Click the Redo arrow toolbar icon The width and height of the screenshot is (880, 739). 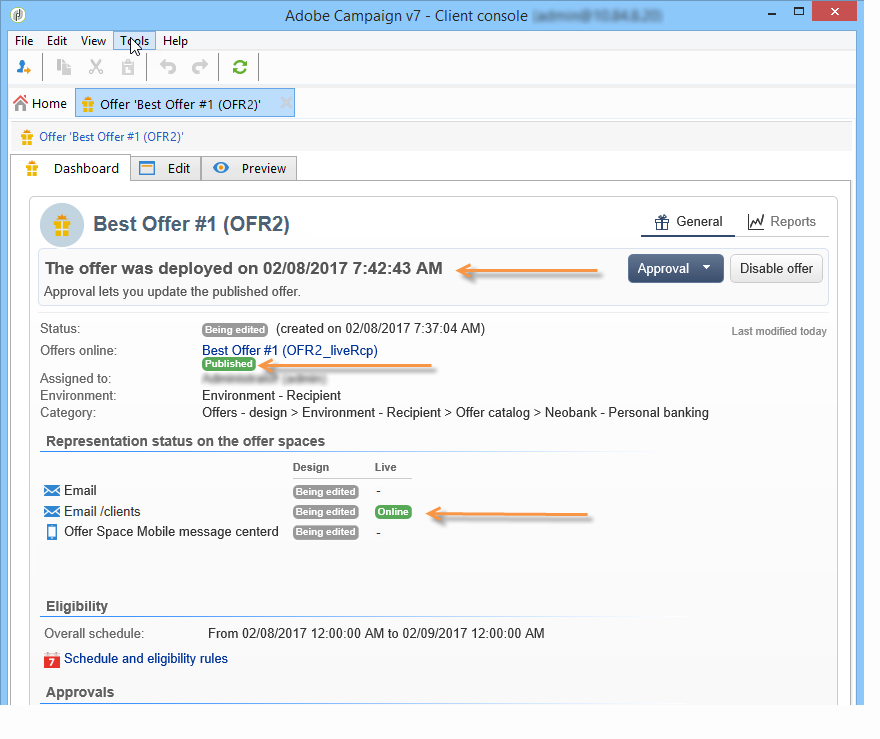click(200, 67)
